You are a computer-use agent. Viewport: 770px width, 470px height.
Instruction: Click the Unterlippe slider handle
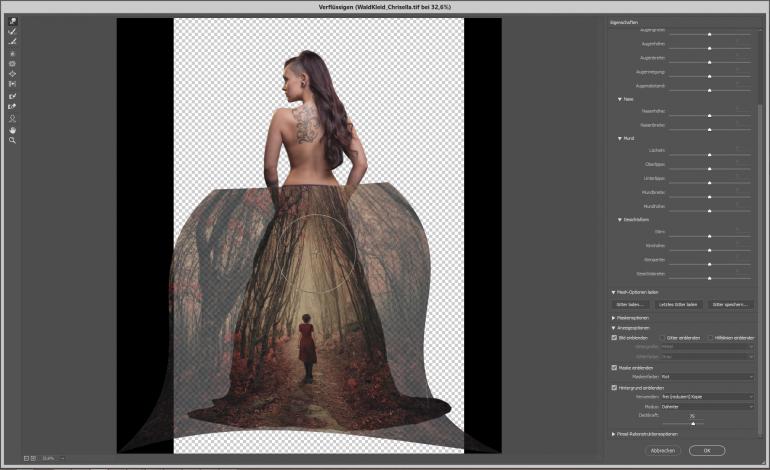point(709,183)
